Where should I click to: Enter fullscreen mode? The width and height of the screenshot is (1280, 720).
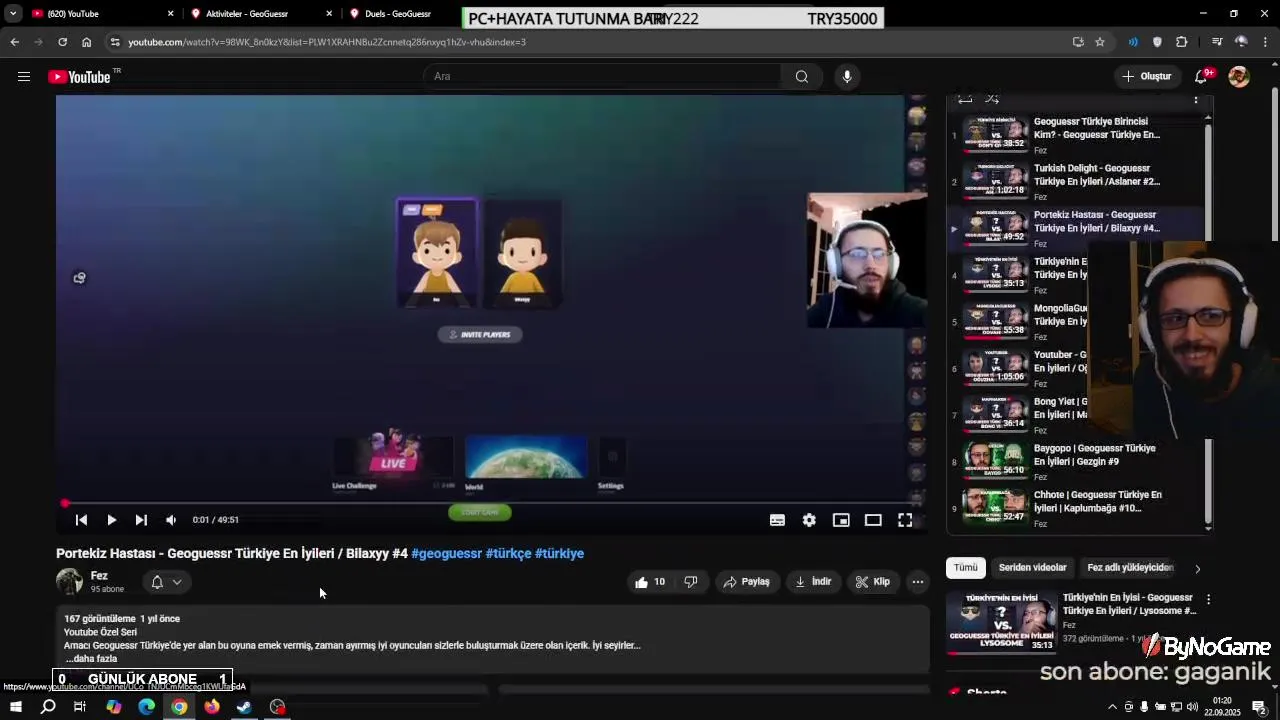coord(905,520)
